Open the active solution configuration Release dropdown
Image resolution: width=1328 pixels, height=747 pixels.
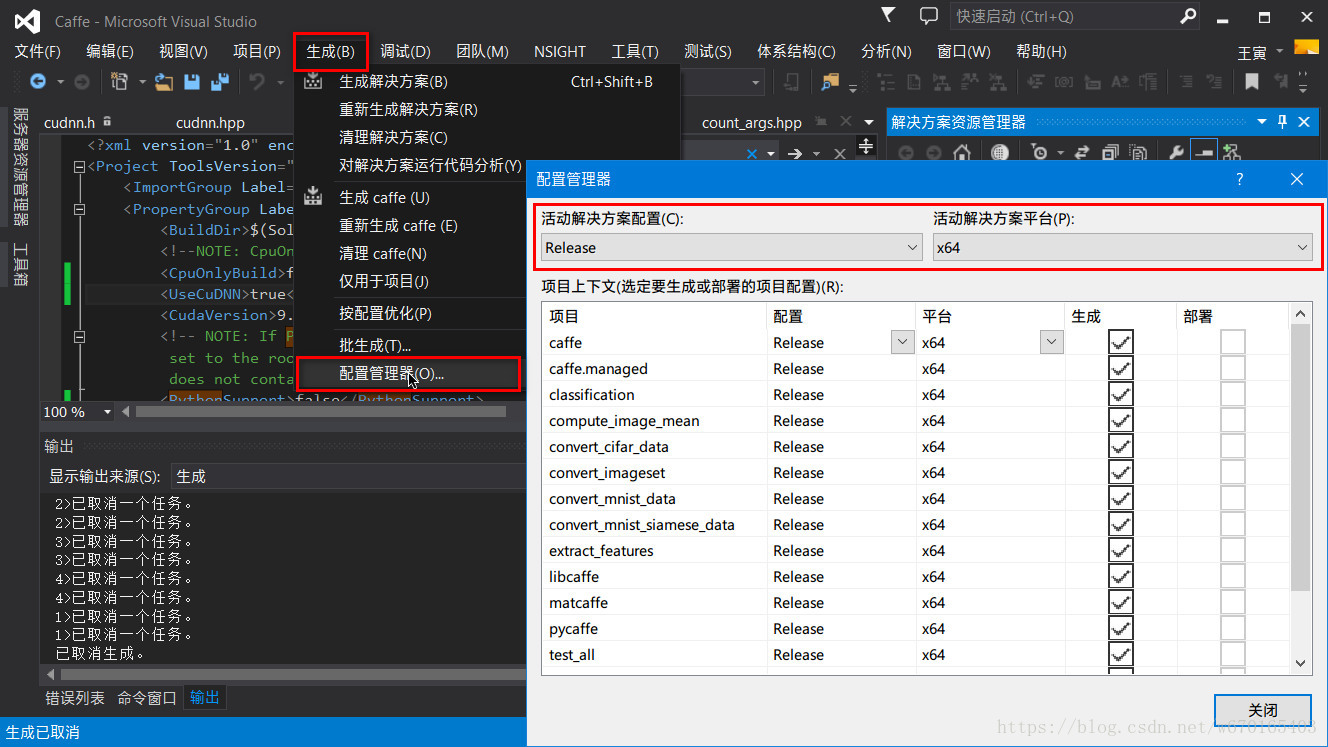coord(731,247)
